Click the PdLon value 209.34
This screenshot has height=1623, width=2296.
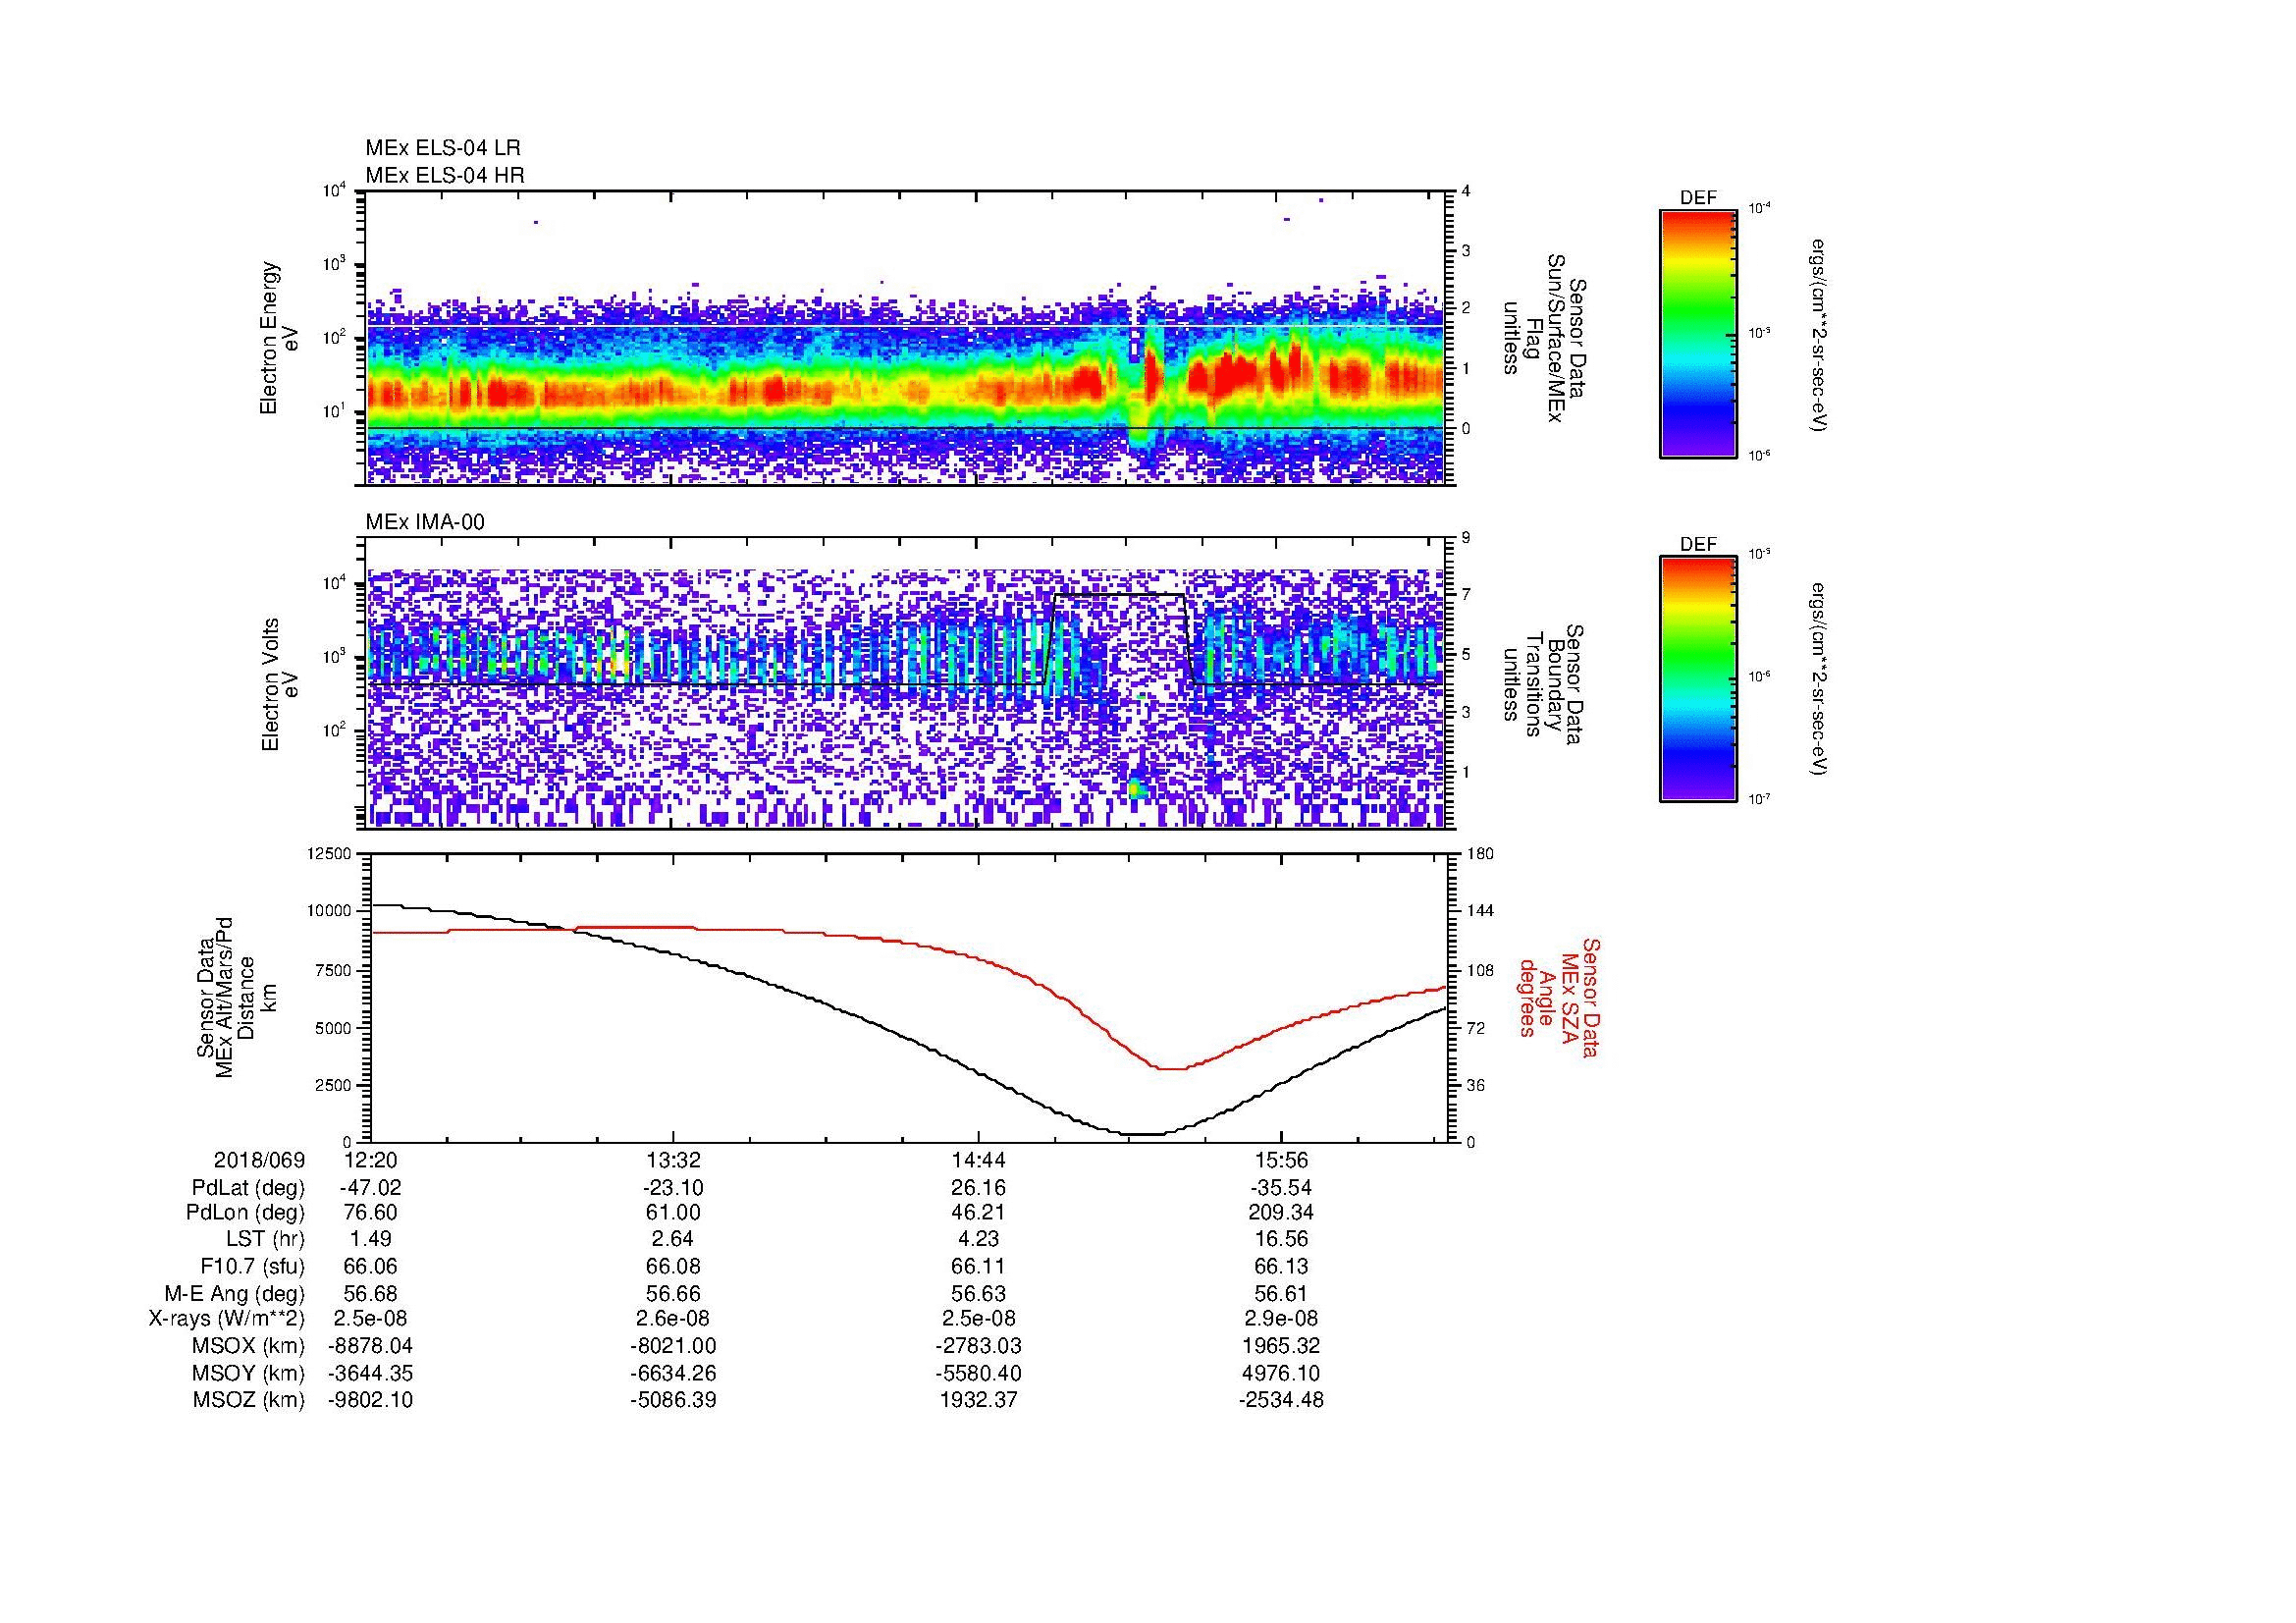1281,1213
